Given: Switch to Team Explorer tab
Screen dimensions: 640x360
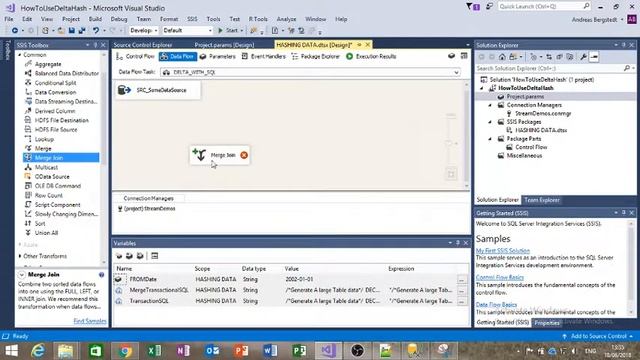Looking at the screenshot, I should (542, 200).
